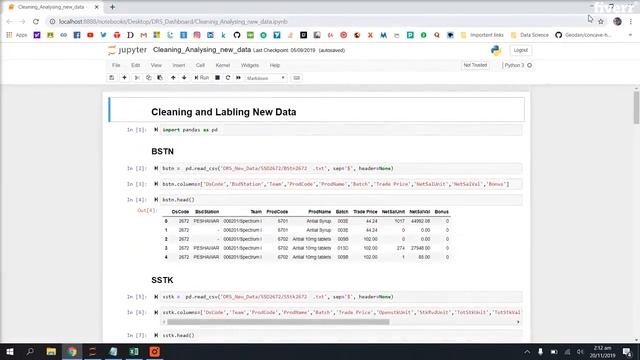Open Excel from the taskbar
This screenshot has width=640, height=360.
pyautogui.click(x=134, y=351)
